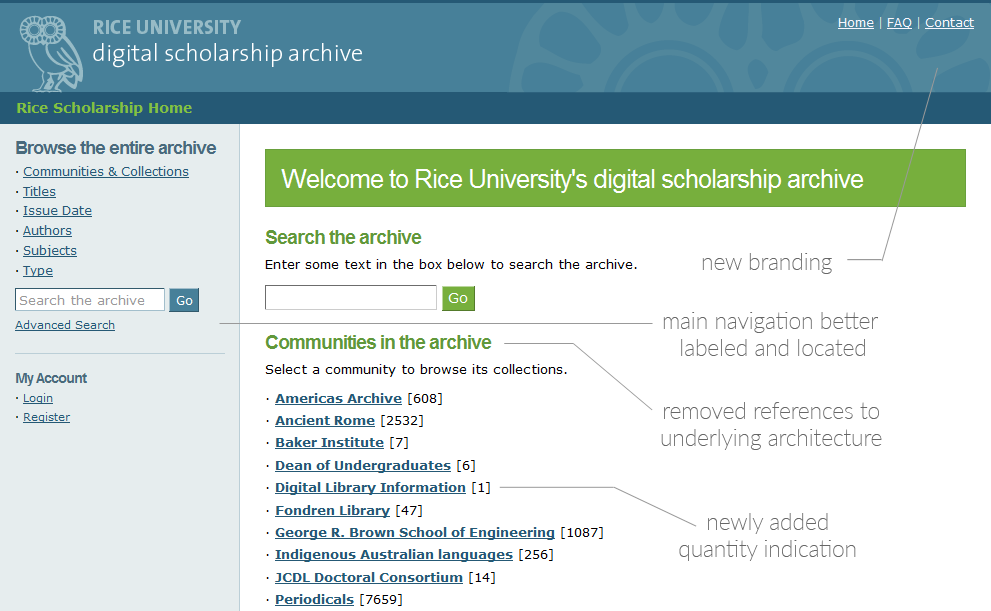Open George R. Brown School of Engineering
991x611 pixels.
click(415, 533)
